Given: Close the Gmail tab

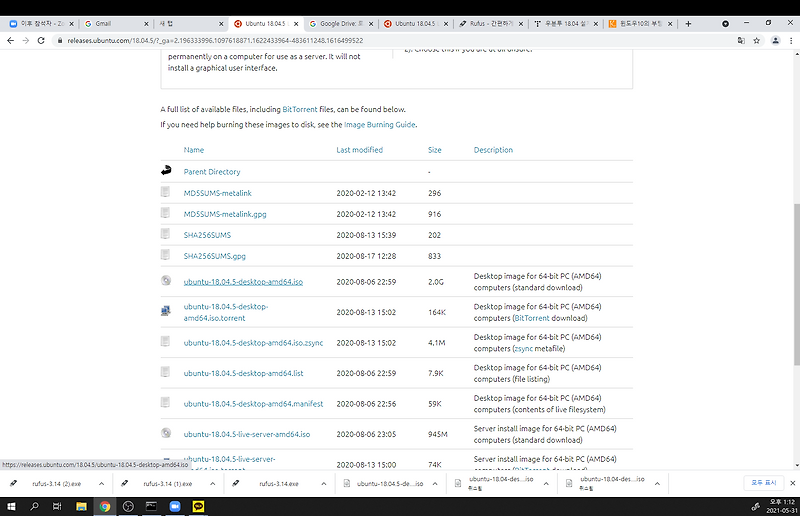Looking at the screenshot, I should (146, 23).
